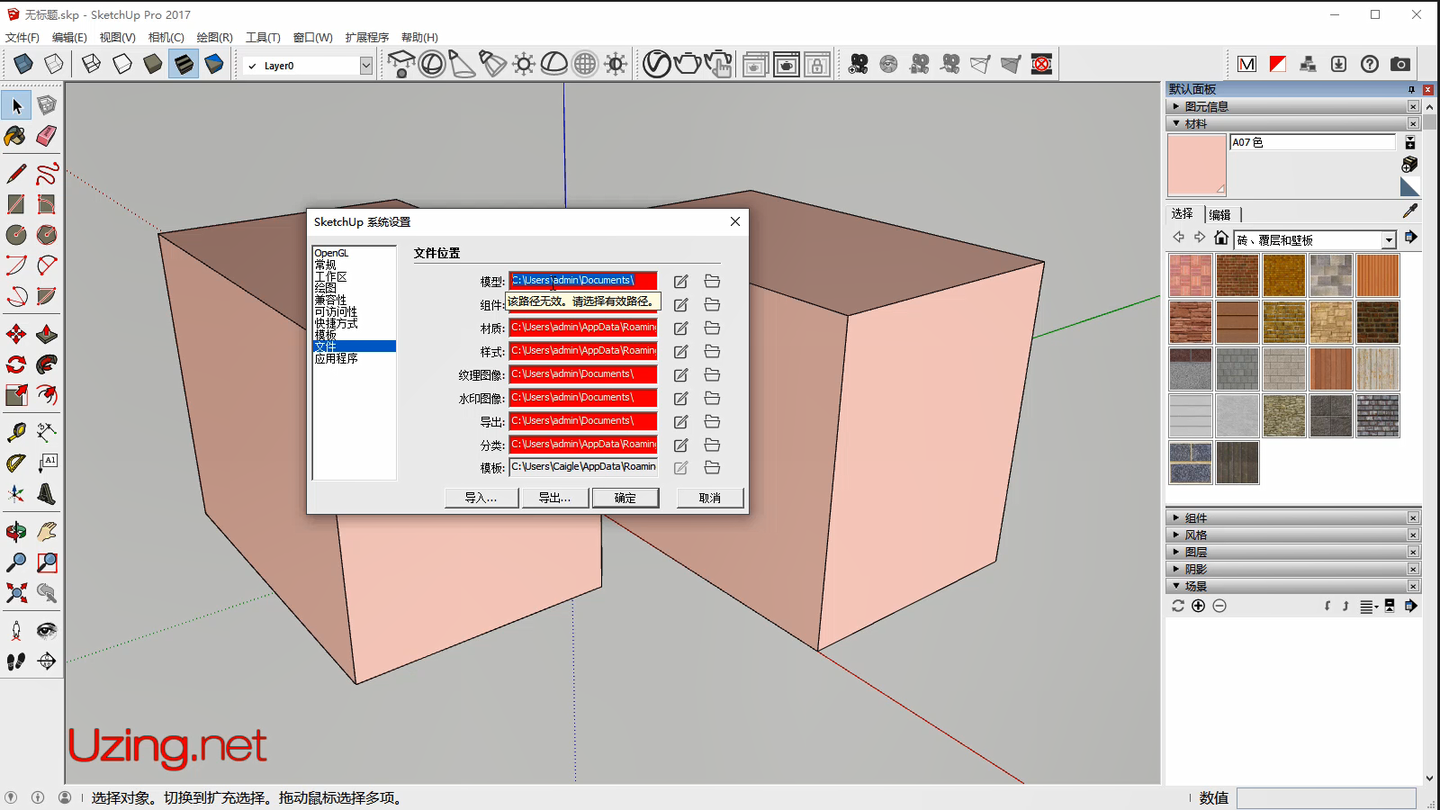Click the A07 色 material name field
The width and height of the screenshot is (1440, 810).
(x=1312, y=143)
